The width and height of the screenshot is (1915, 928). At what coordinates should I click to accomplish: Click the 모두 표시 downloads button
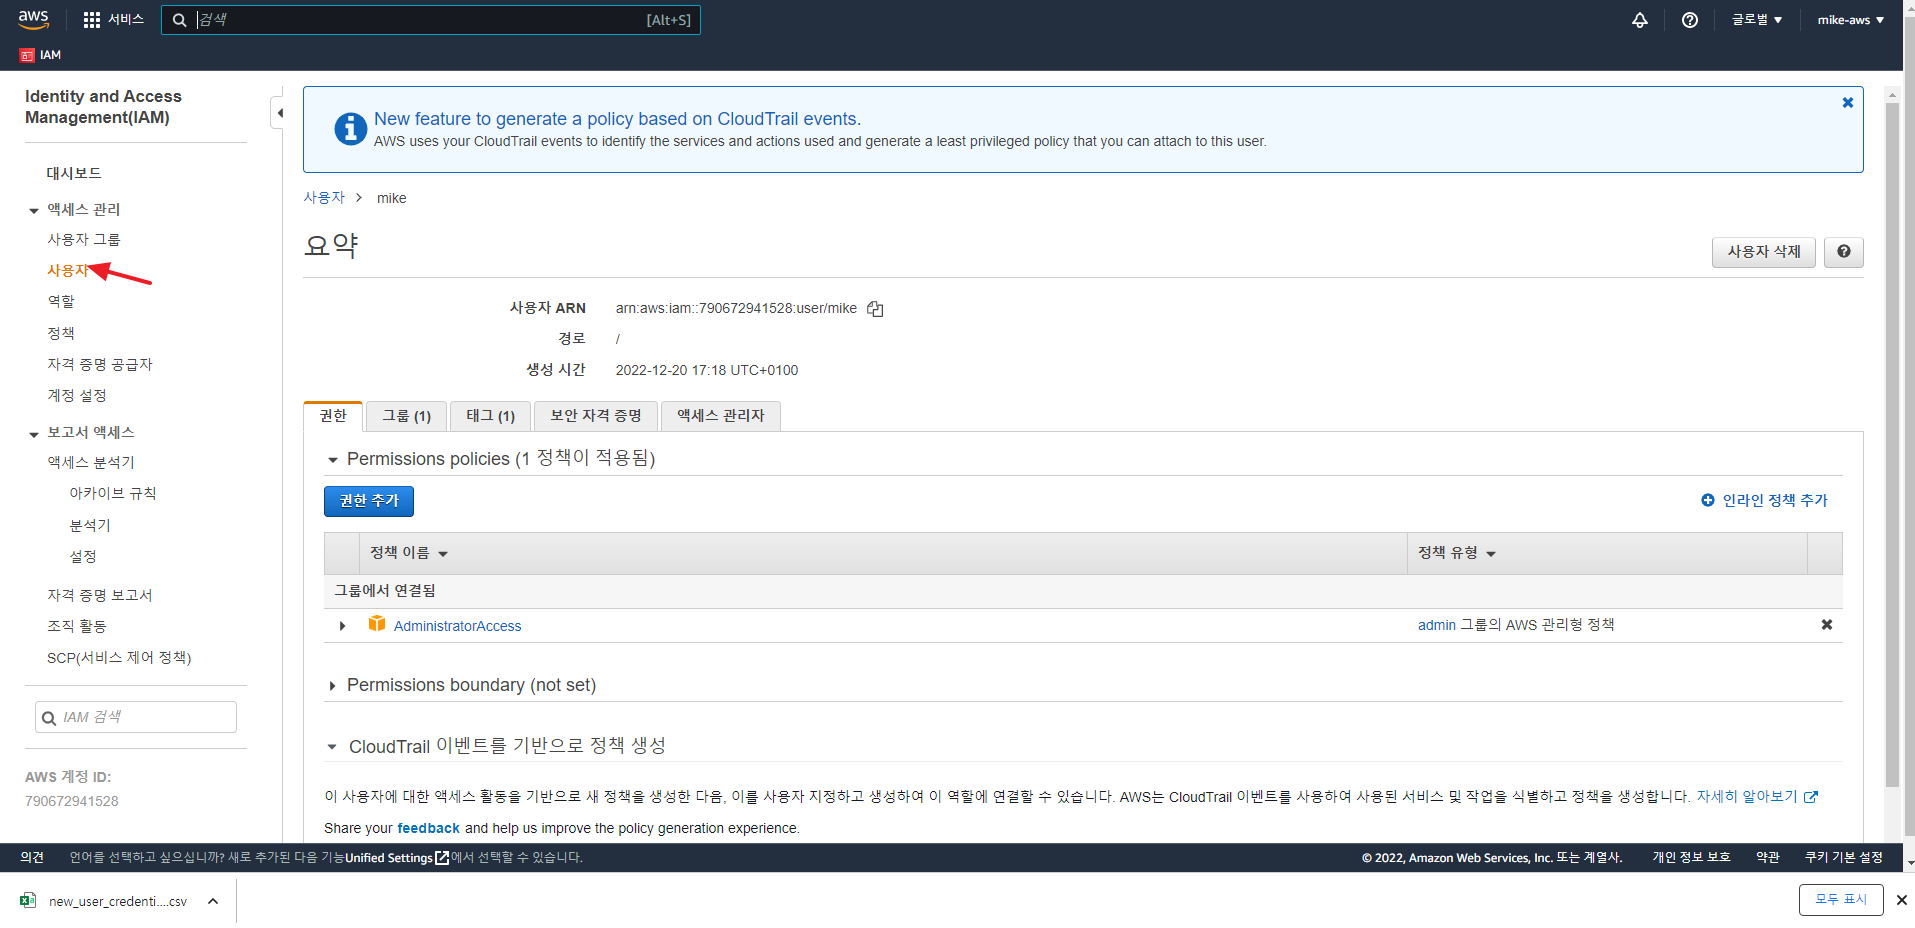(1841, 900)
